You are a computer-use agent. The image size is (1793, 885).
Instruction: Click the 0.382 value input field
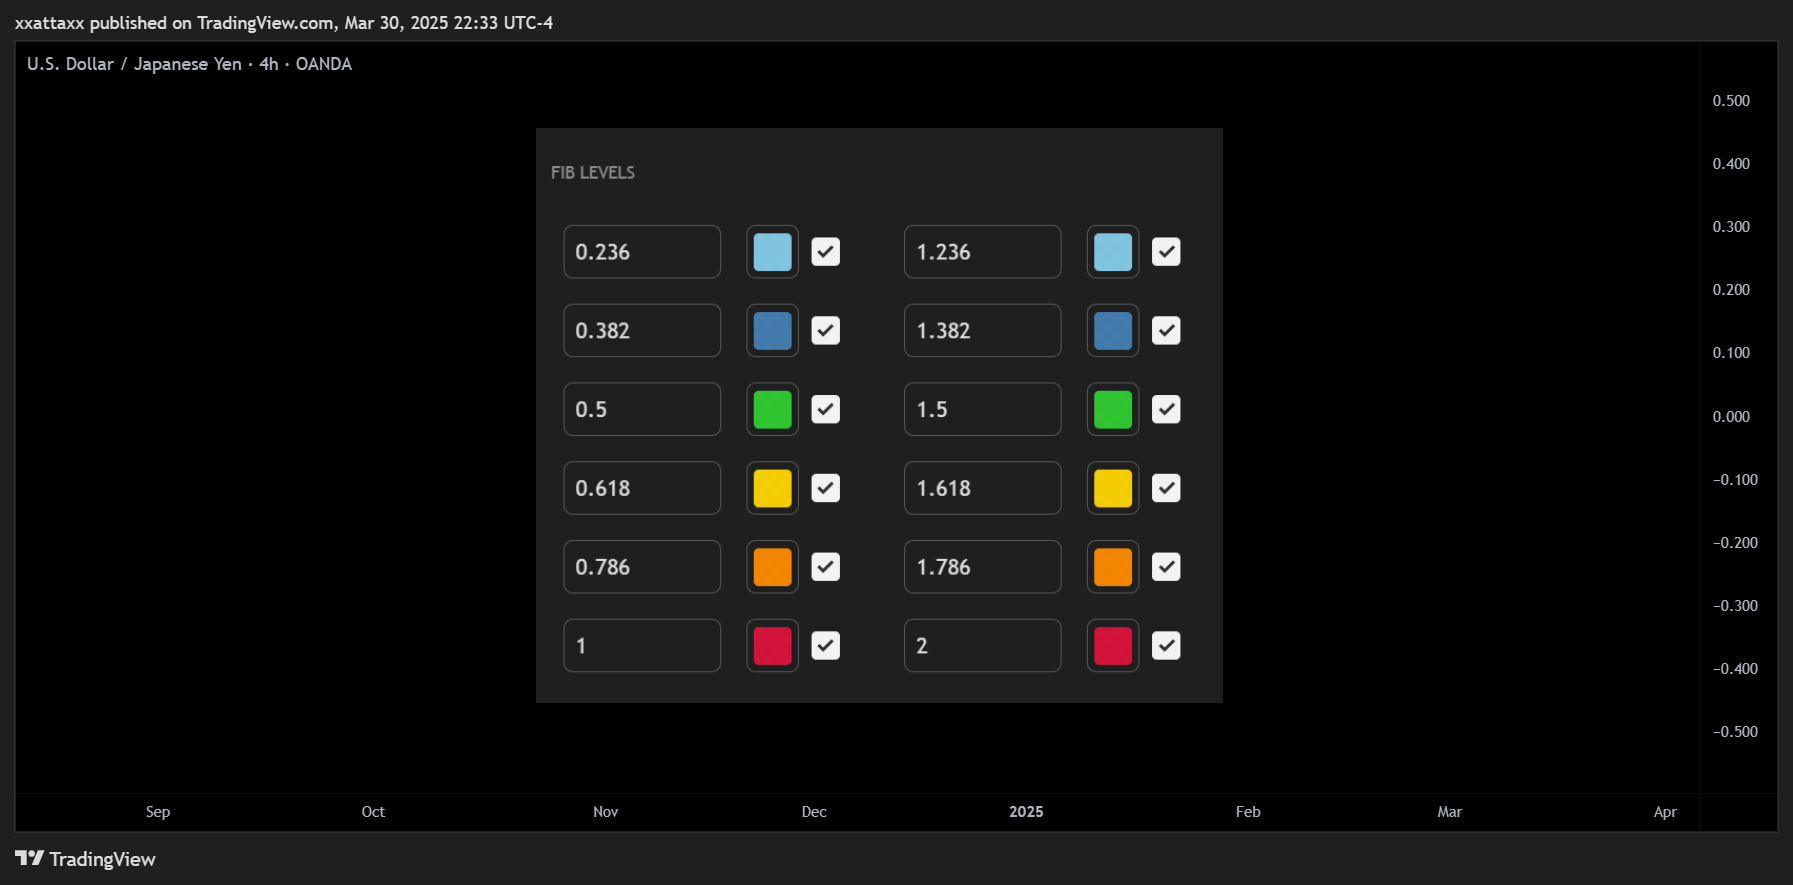tap(642, 331)
